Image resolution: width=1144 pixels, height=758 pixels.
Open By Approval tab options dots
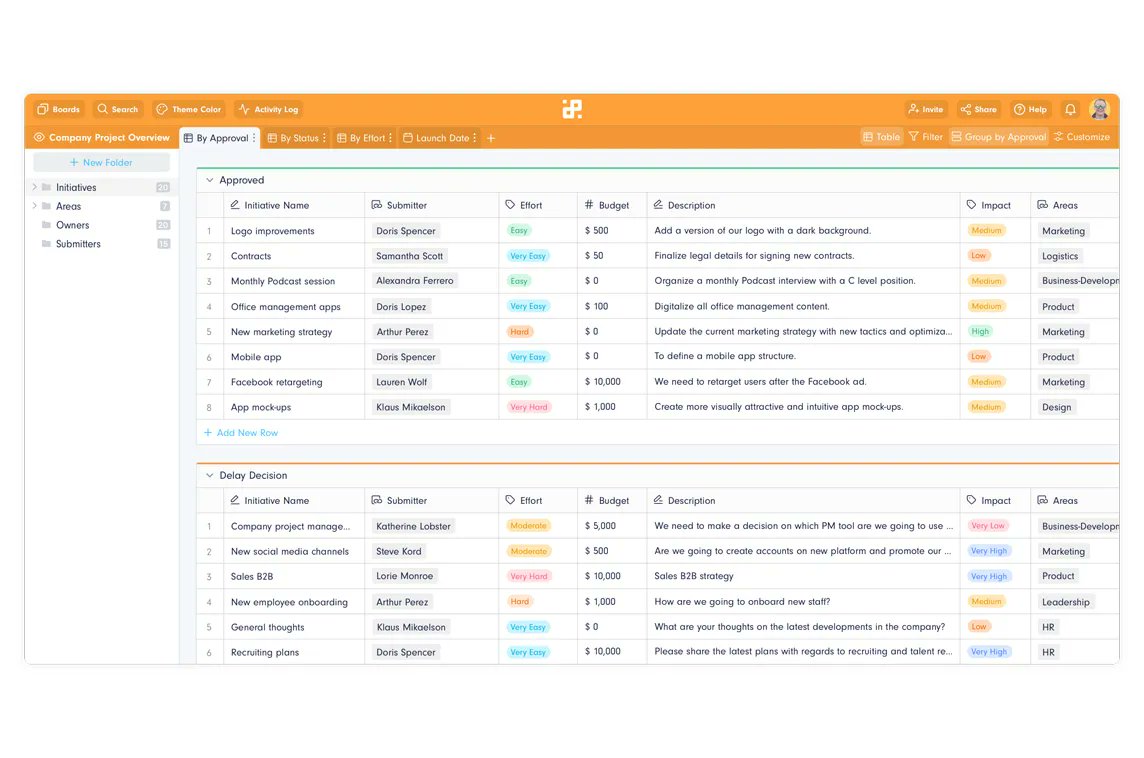(255, 138)
